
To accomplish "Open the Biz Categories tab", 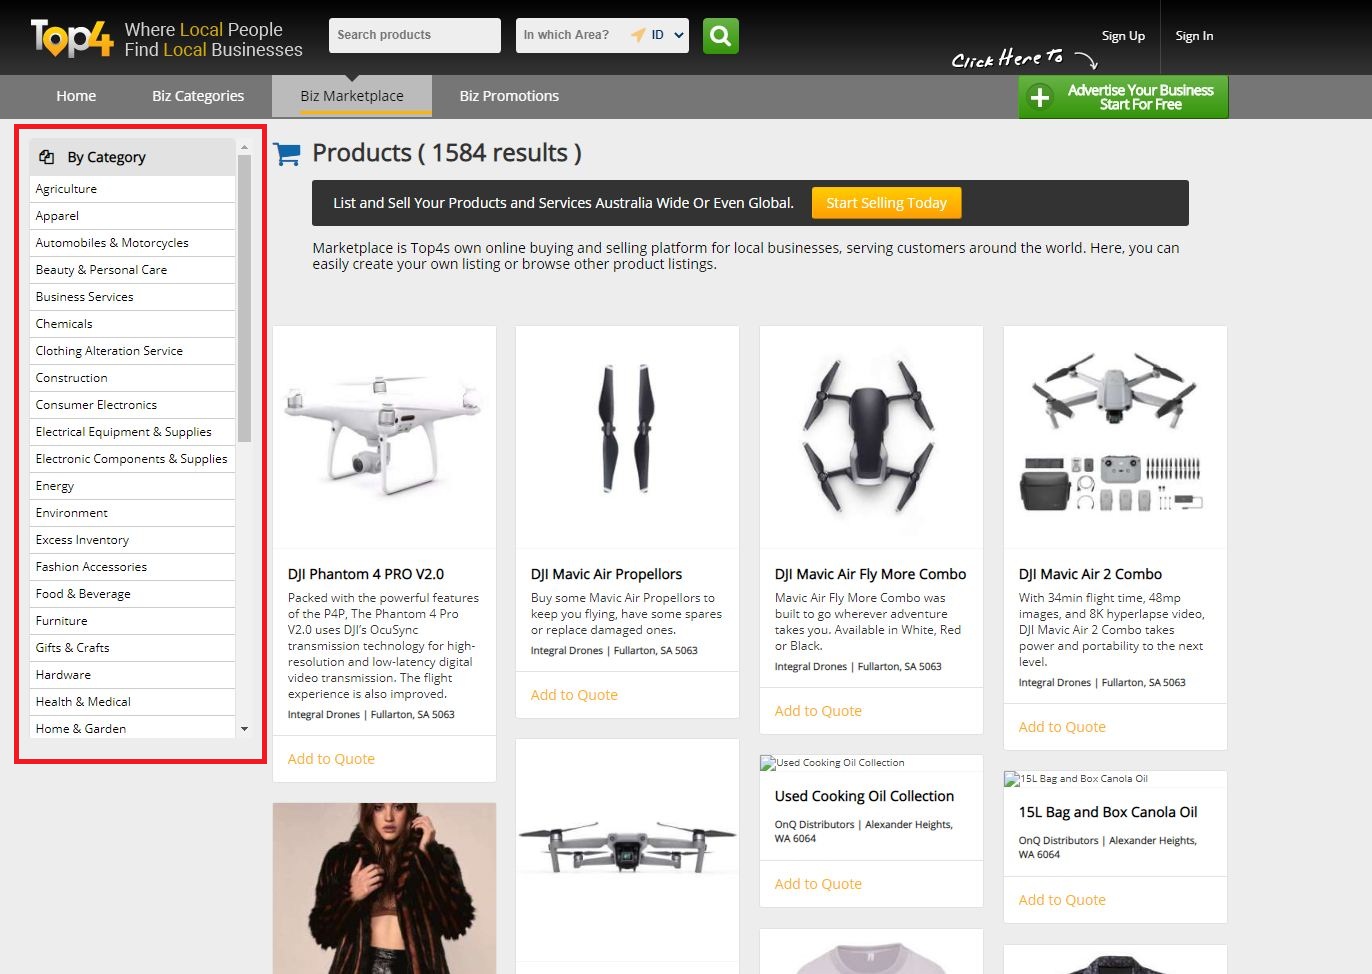I will (x=198, y=96).
